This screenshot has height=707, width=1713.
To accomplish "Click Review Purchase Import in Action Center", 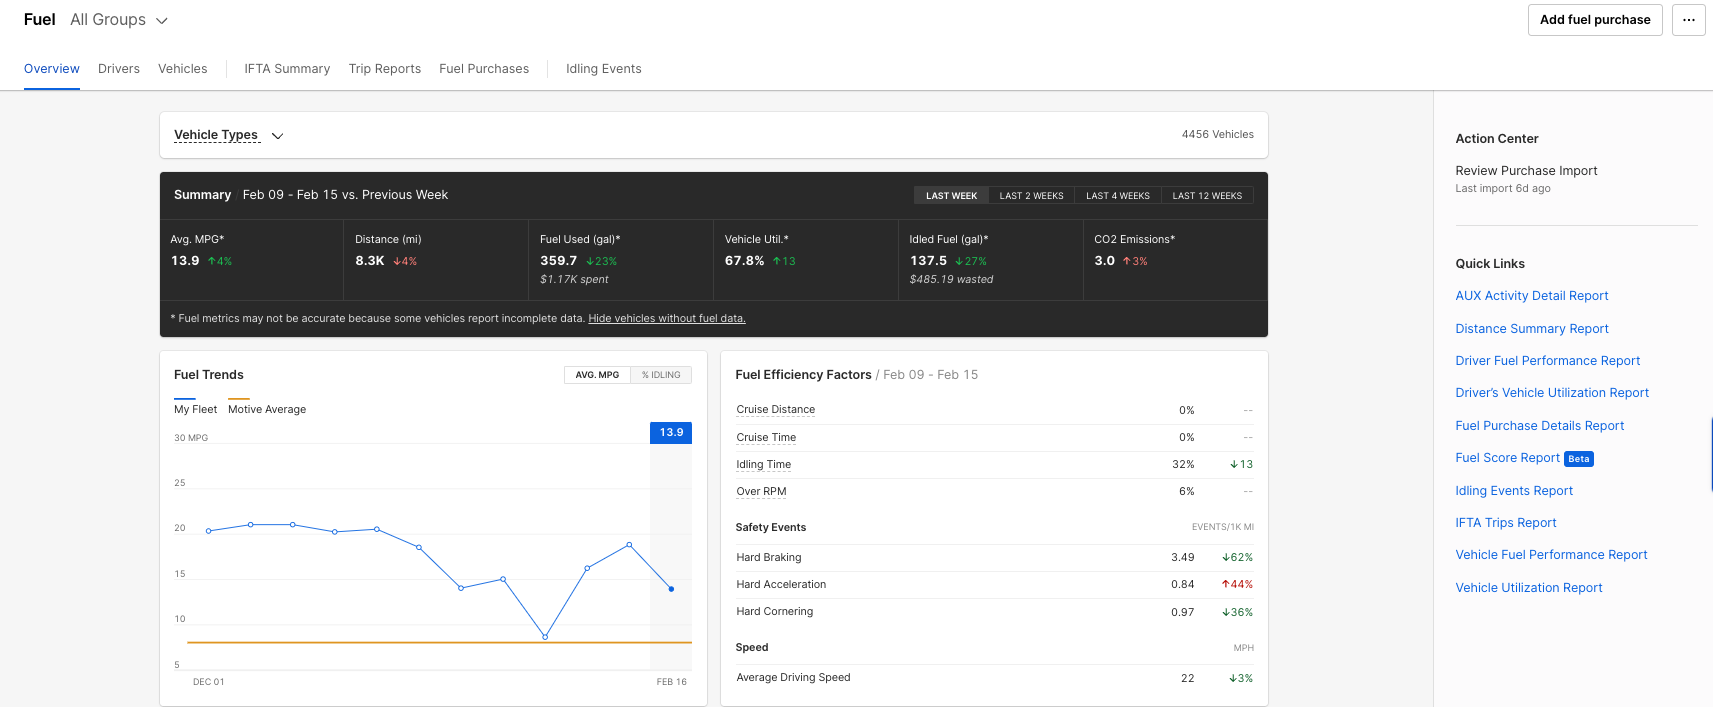I will coord(1526,171).
